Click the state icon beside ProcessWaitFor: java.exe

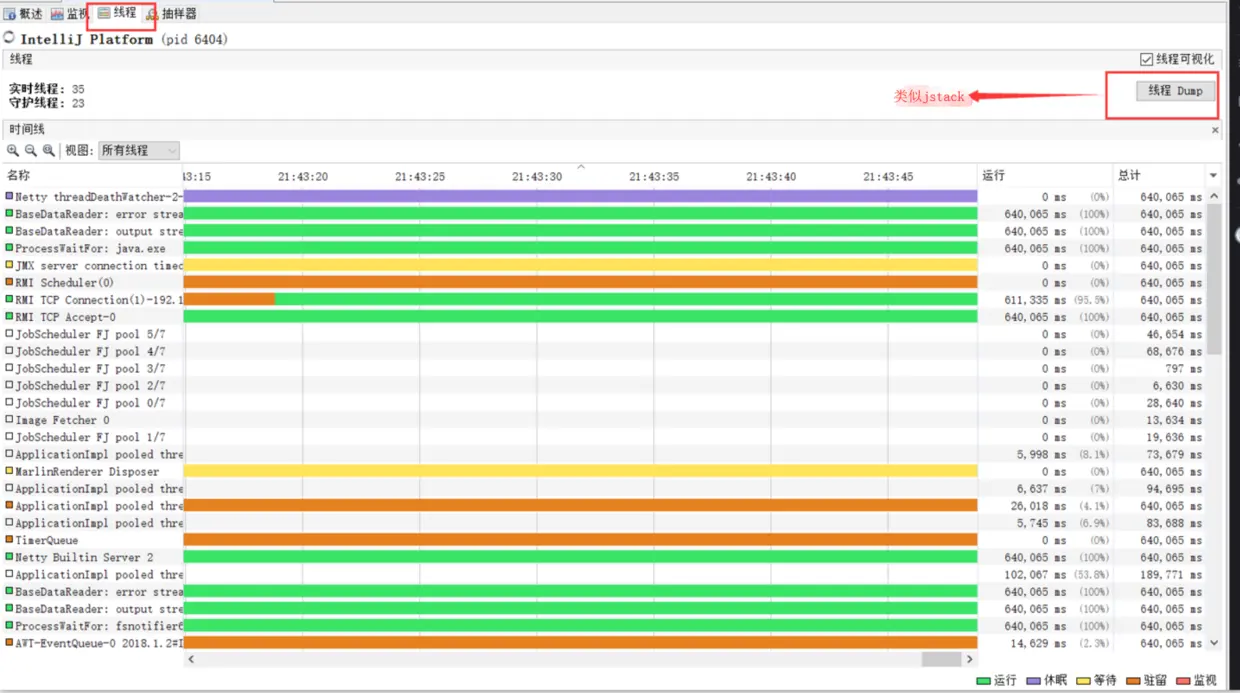point(10,248)
